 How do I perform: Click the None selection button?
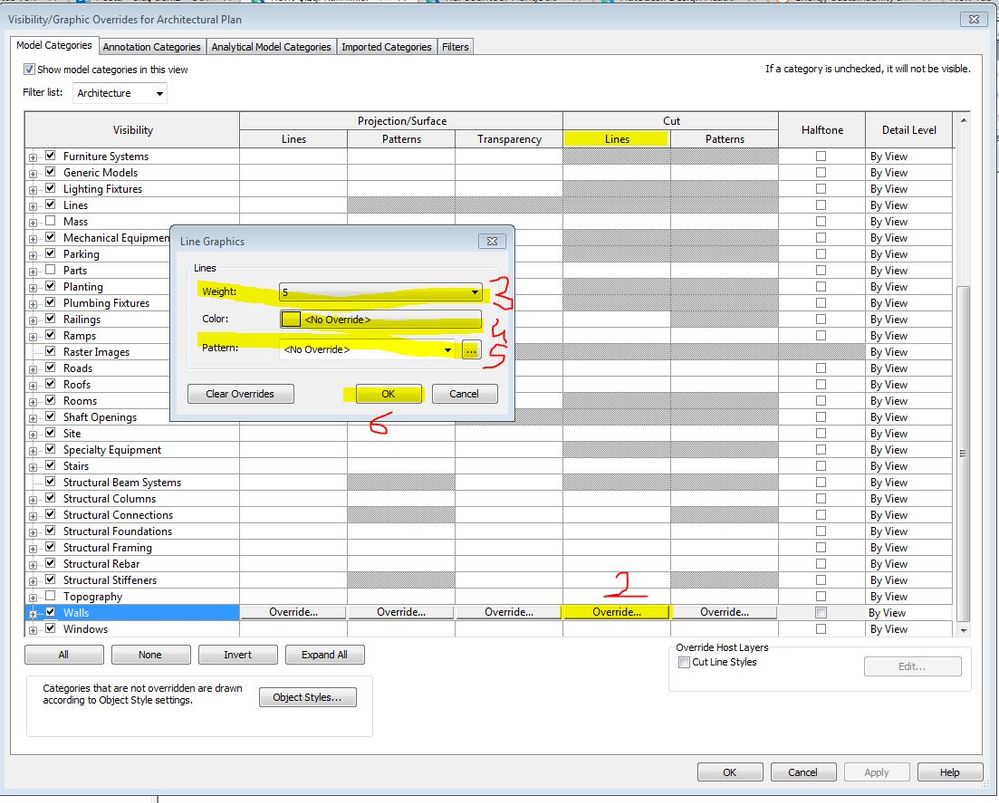click(x=150, y=655)
